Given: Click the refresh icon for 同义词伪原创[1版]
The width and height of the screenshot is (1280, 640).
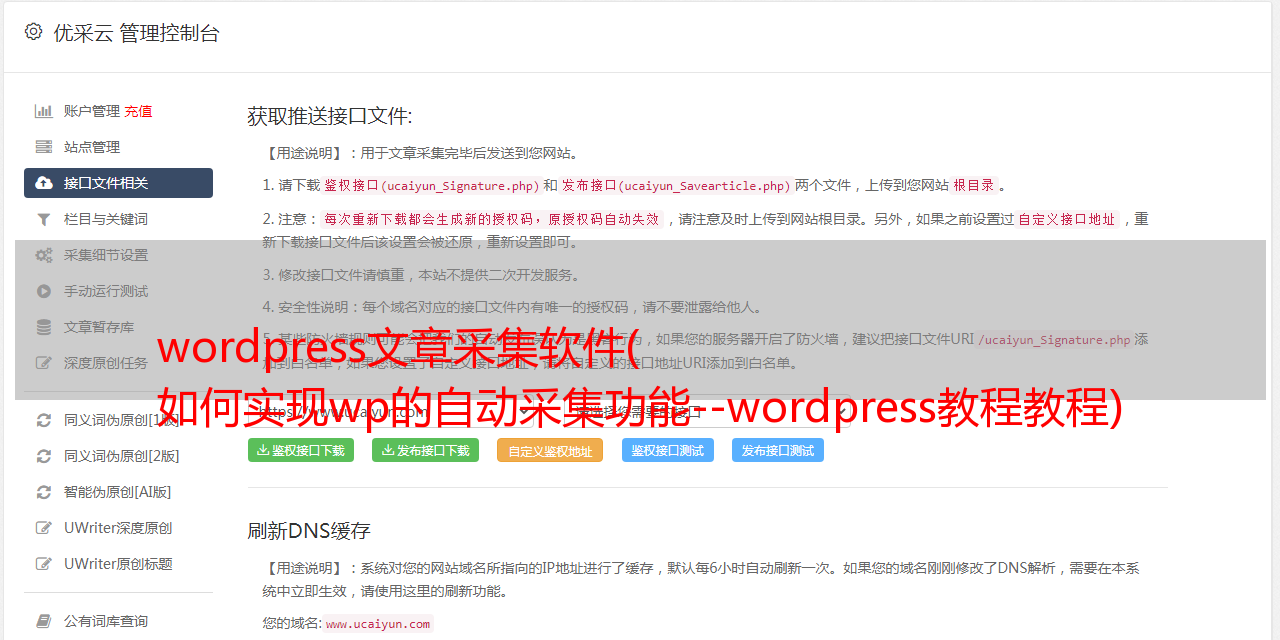Looking at the screenshot, I should [44, 420].
